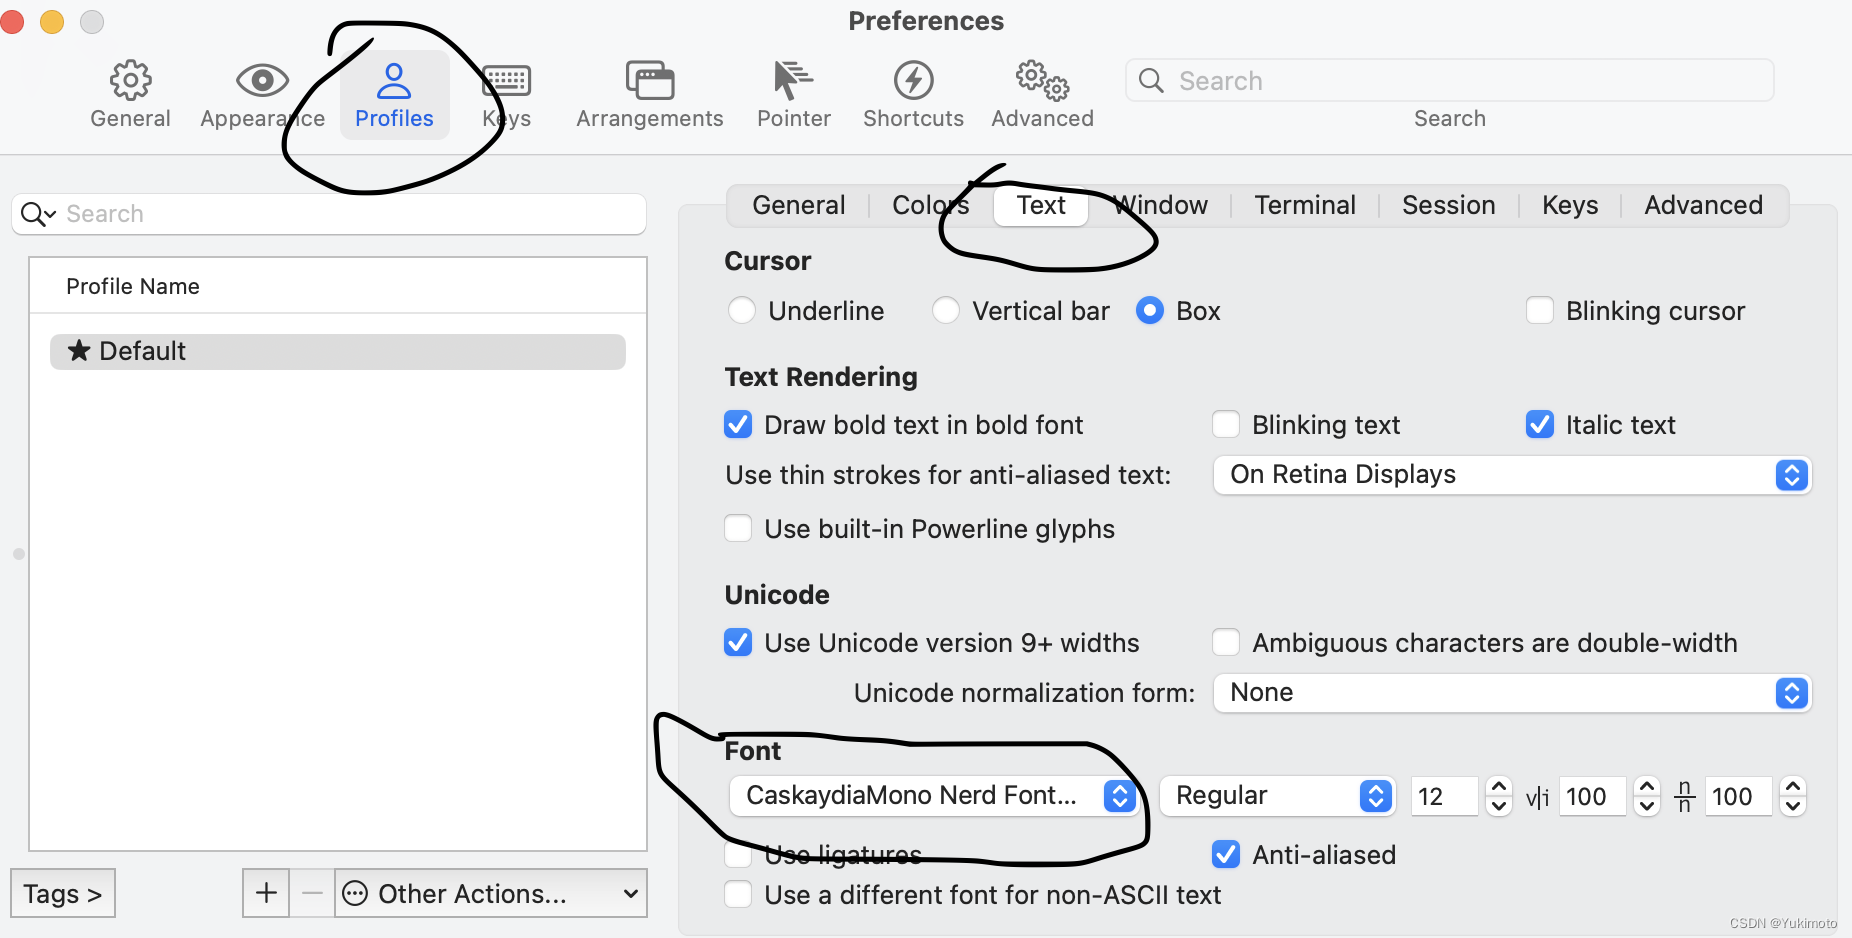Open CaskaydiaMono Nerd Font family dropdown
Image resolution: width=1852 pixels, height=938 pixels.
(934, 796)
